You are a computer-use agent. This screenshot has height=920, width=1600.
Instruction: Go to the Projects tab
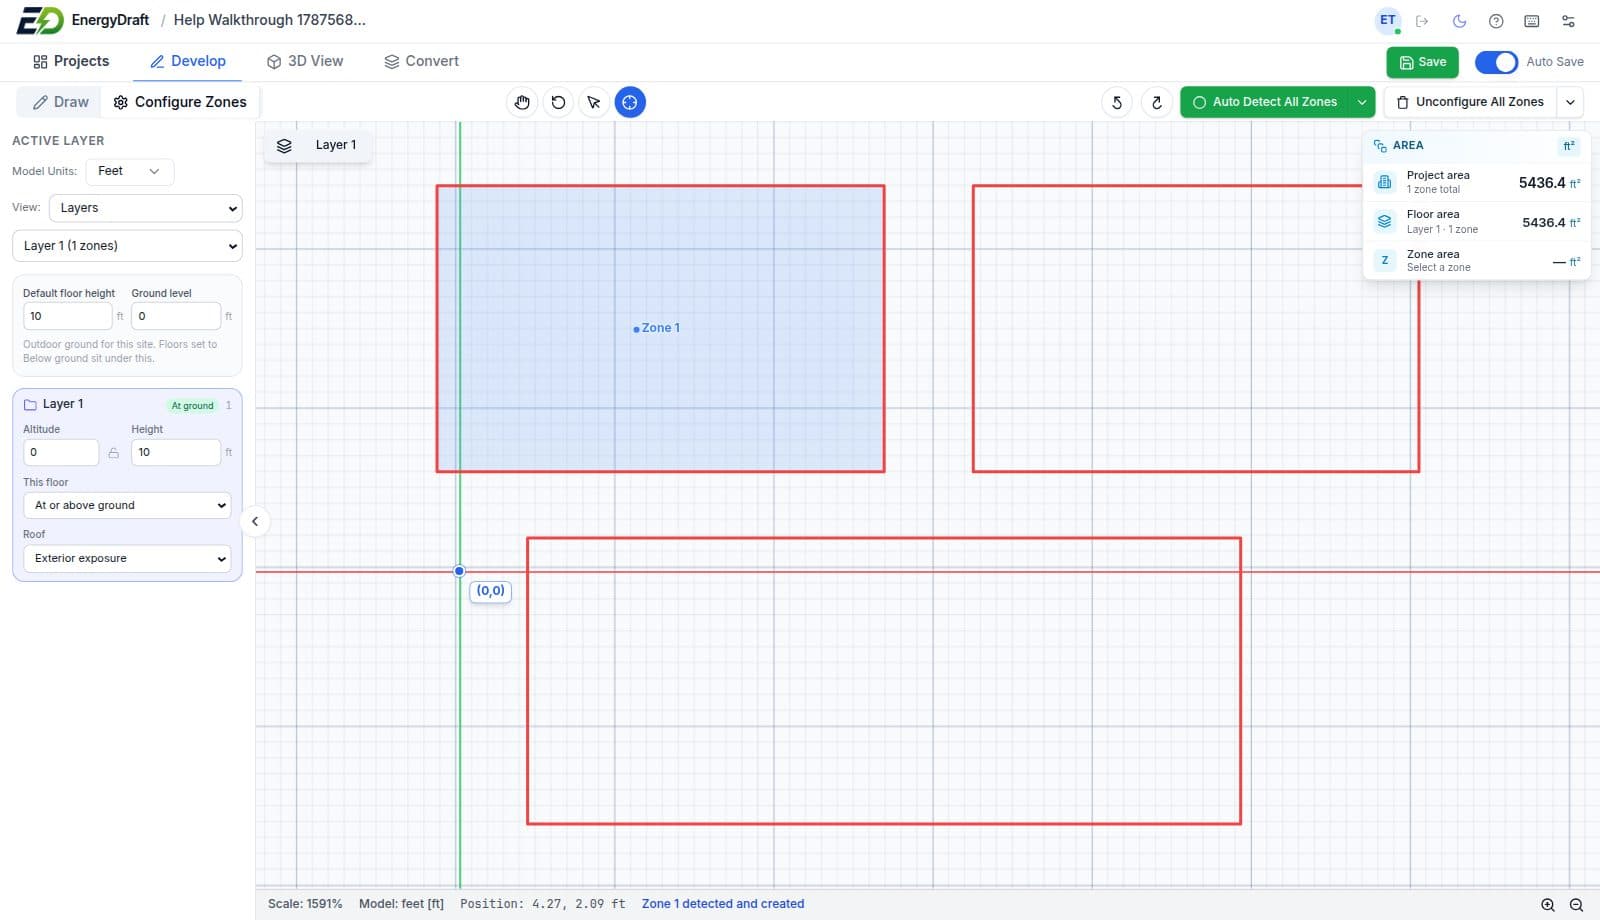pyautogui.click(x=70, y=61)
